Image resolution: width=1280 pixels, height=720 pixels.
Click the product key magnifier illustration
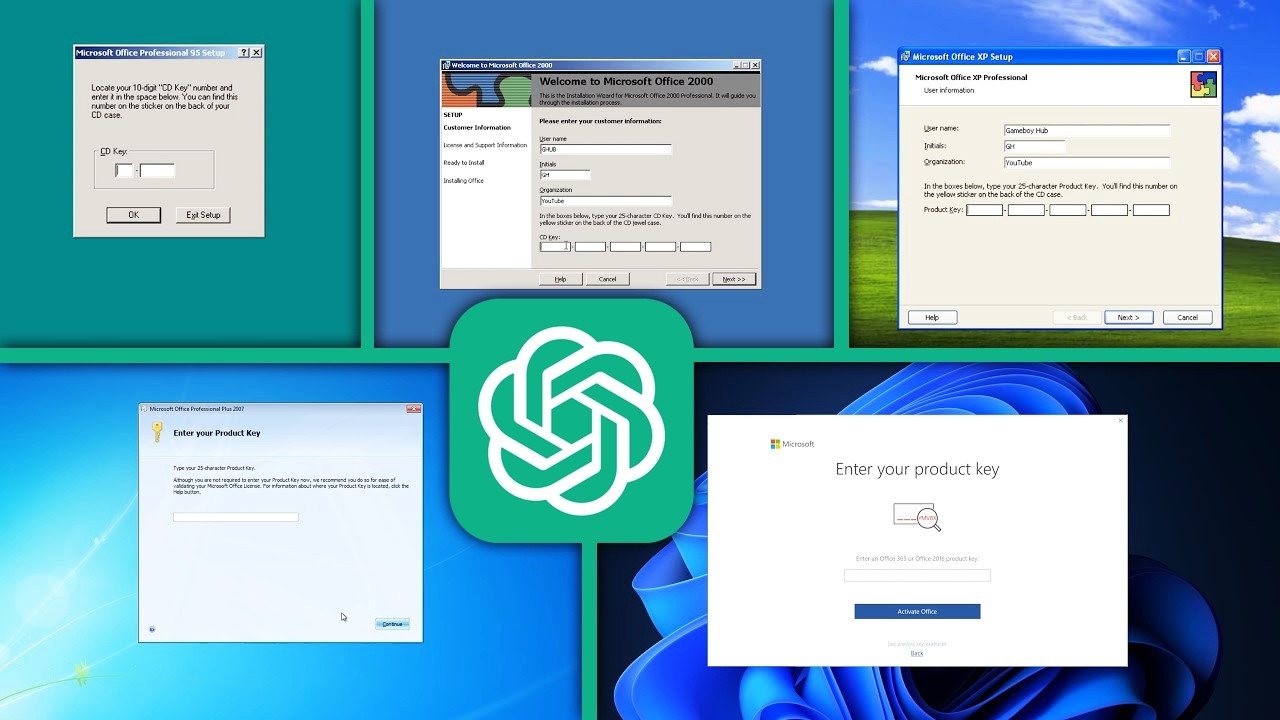coord(917,517)
